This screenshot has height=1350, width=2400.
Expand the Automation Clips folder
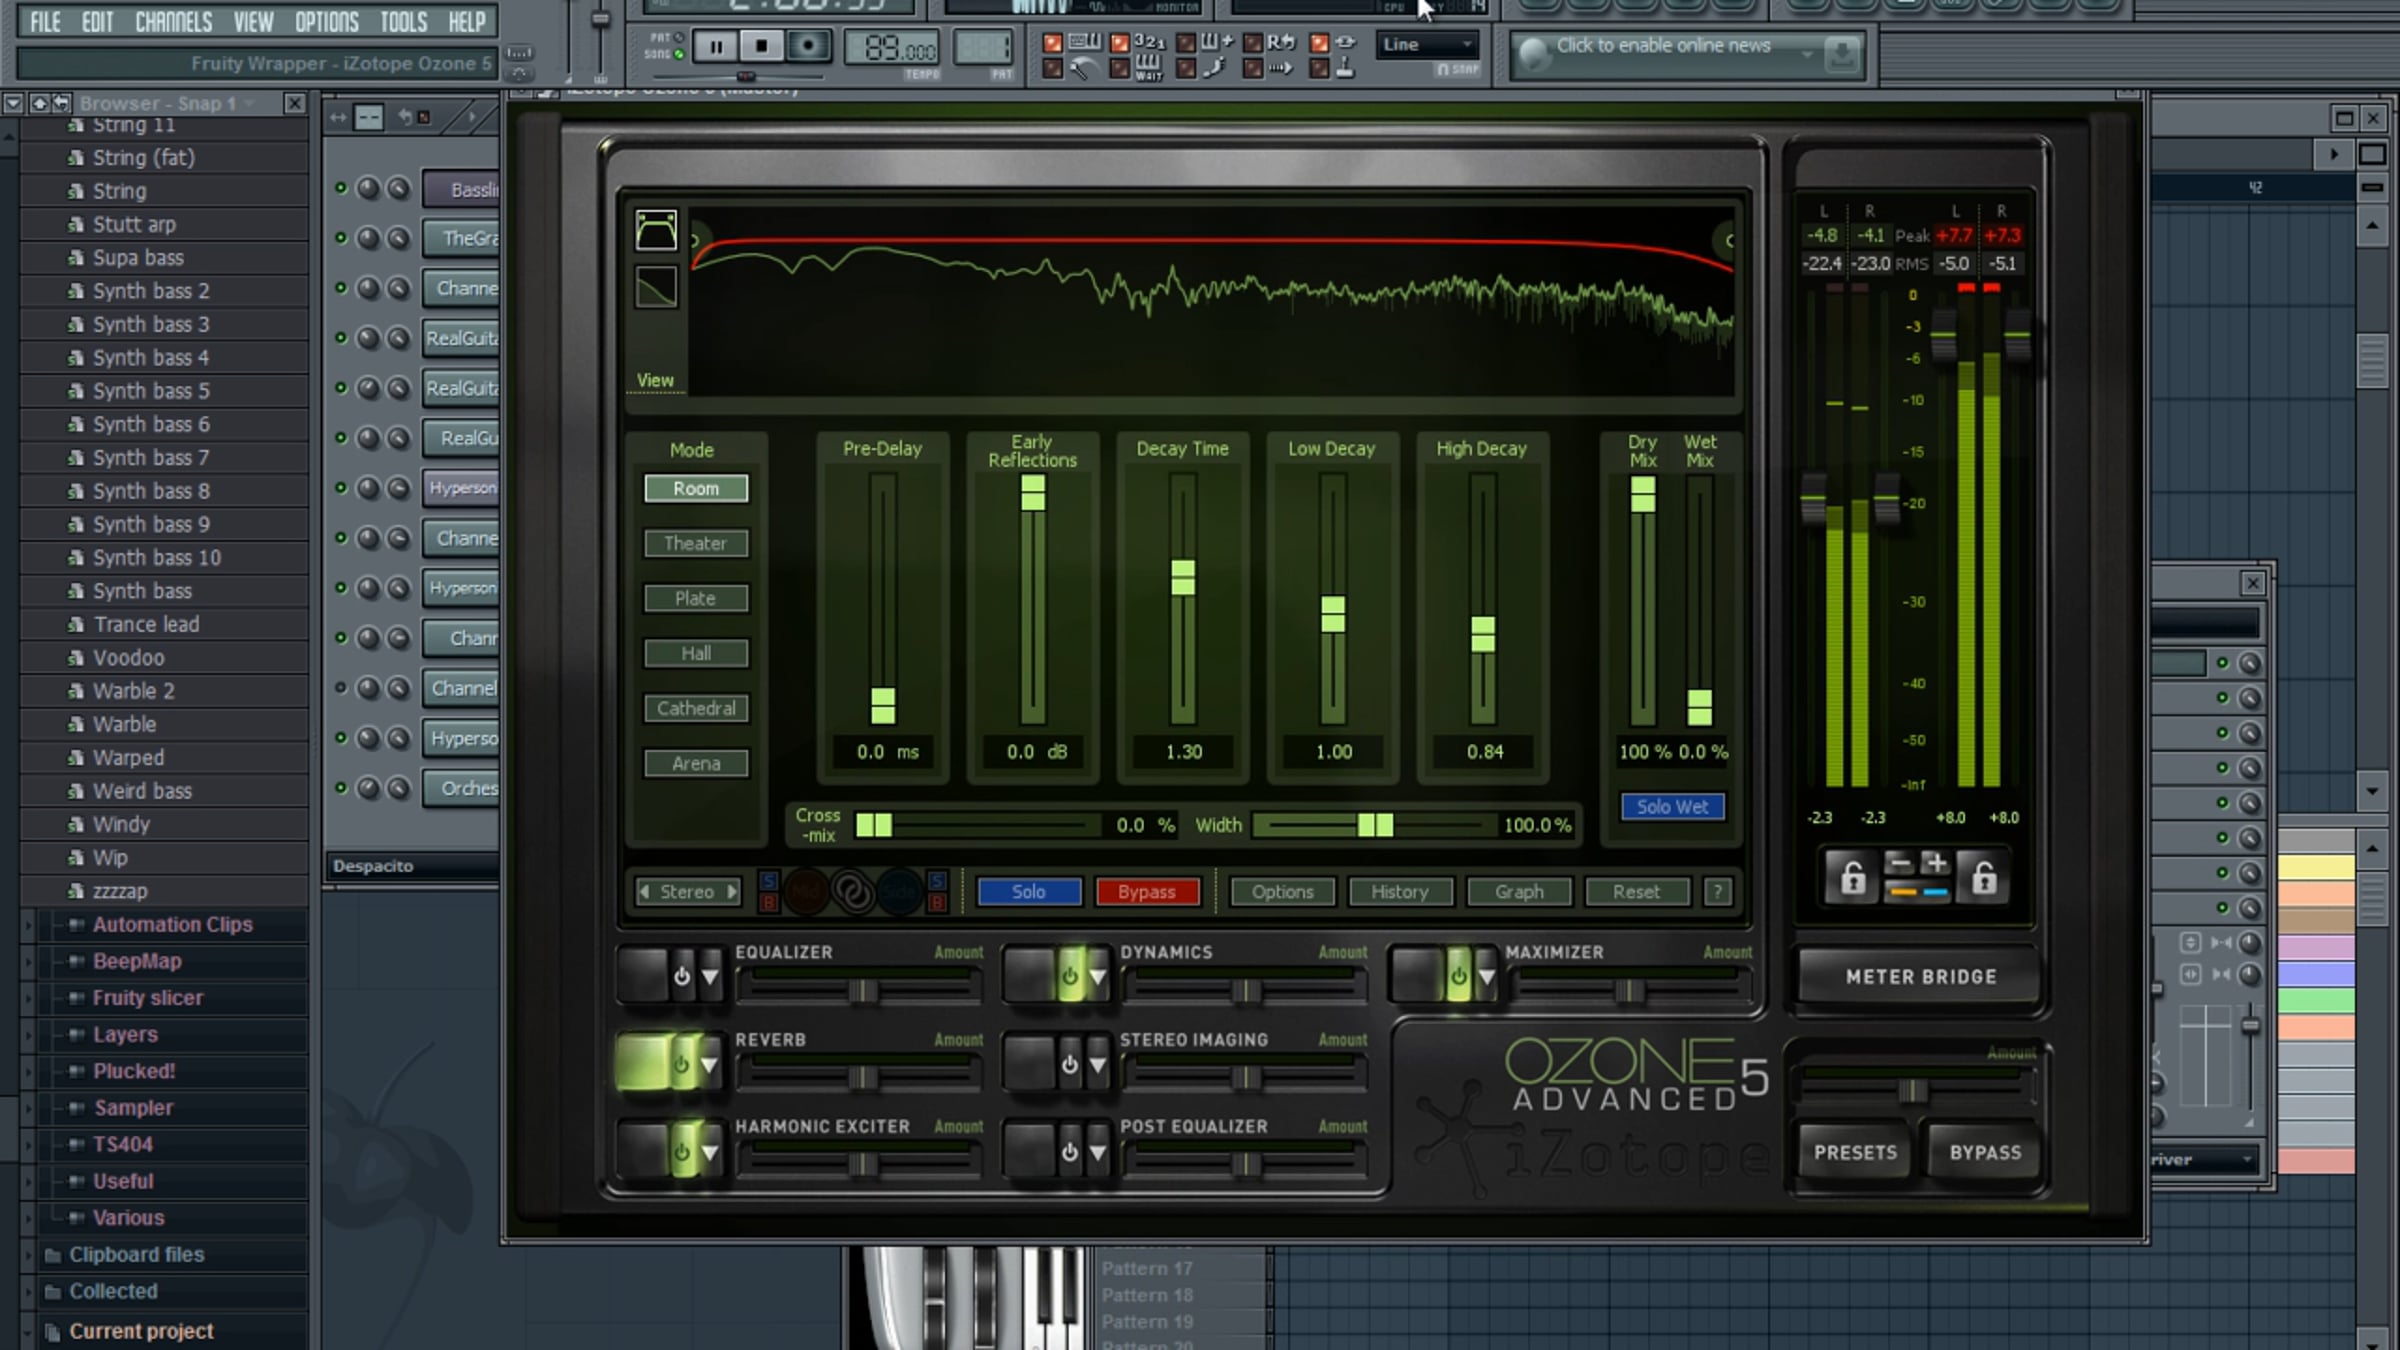pyautogui.click(x=172, y=924)
